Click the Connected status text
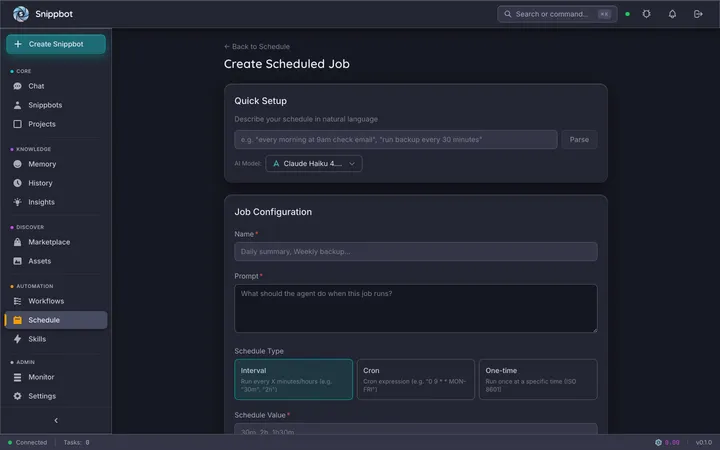720x450 pixels. pos(31,442)
